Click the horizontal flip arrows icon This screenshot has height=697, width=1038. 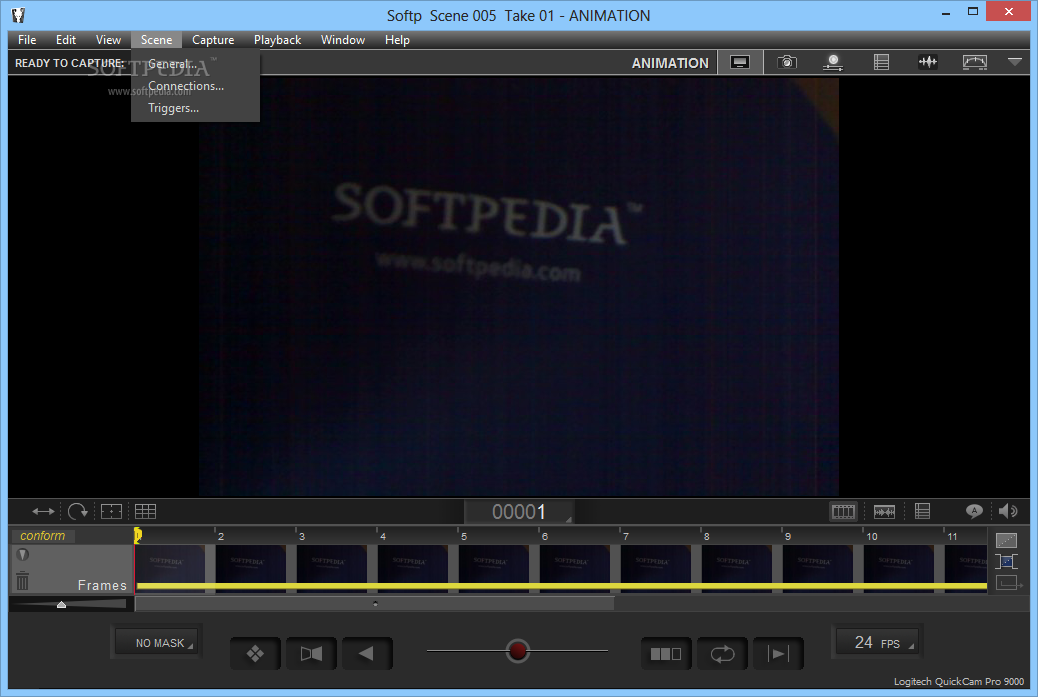click(x=43, y=511)
